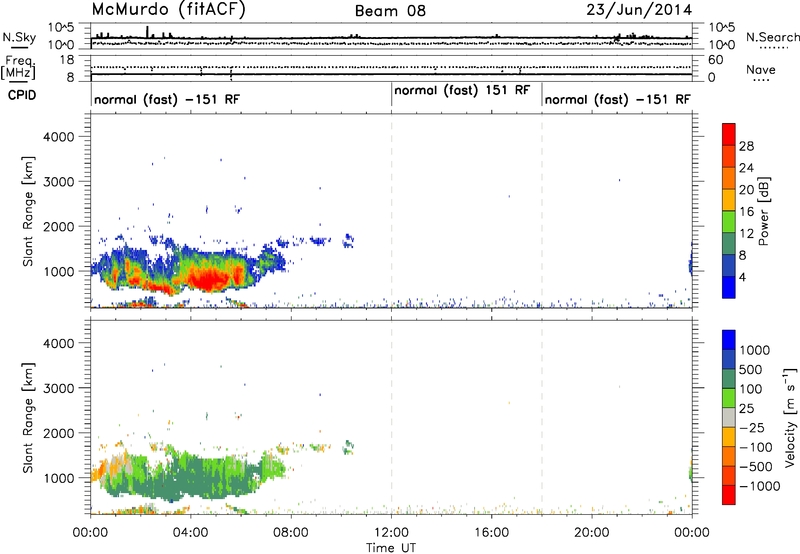Click the light green power colorbar segment
The image size is (800, 554).
tap(729, 222)
